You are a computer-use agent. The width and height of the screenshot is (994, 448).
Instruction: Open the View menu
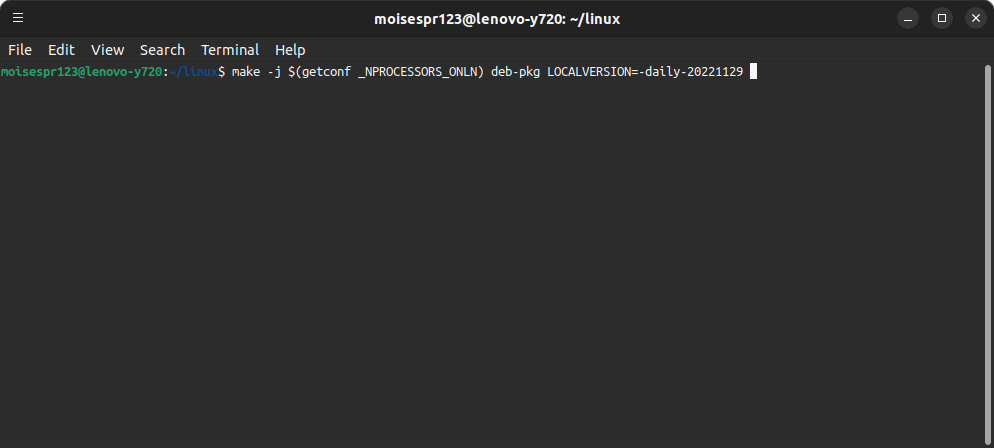[x=107, y=50]
